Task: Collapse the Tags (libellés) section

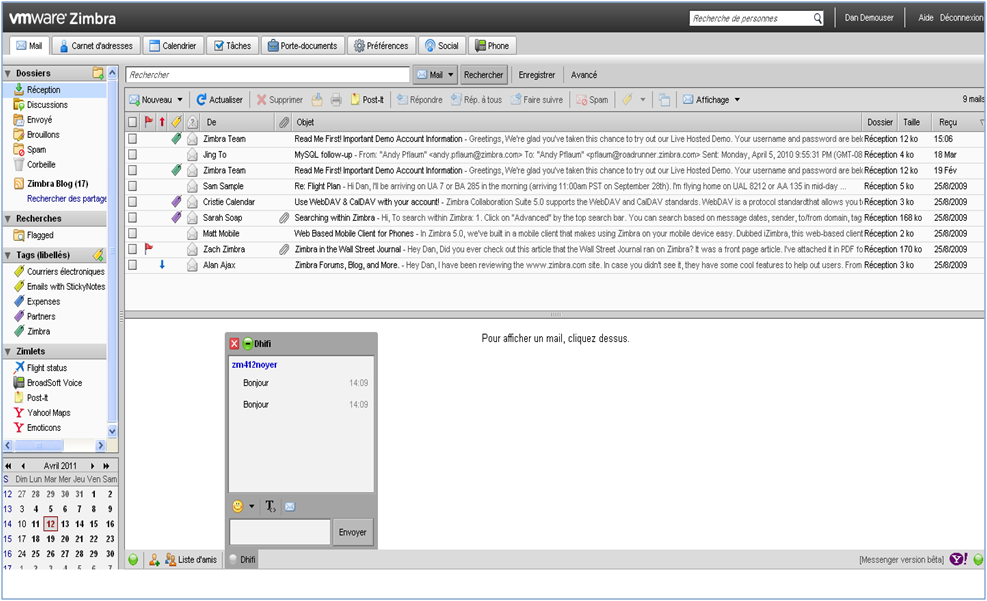Action: tap(8, 256)
